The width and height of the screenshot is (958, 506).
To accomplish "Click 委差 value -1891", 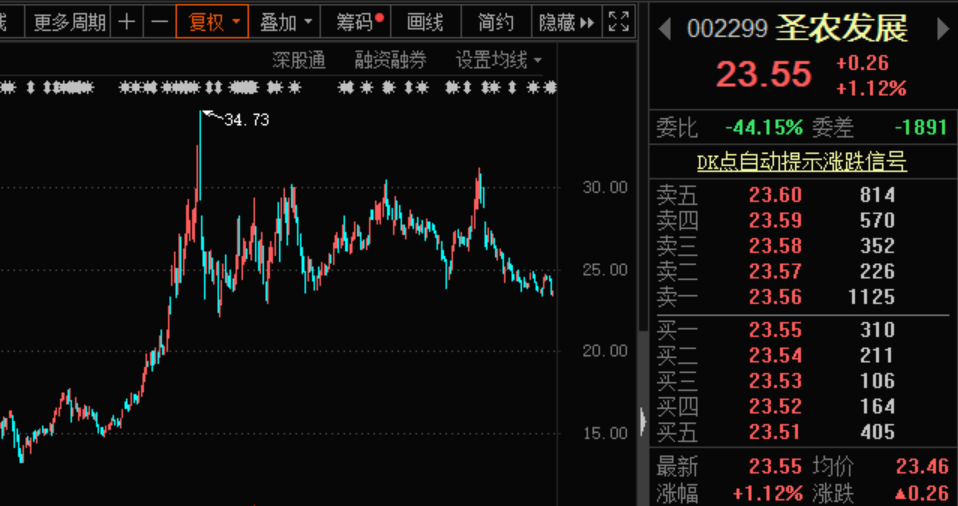I will tap(921, 127).
